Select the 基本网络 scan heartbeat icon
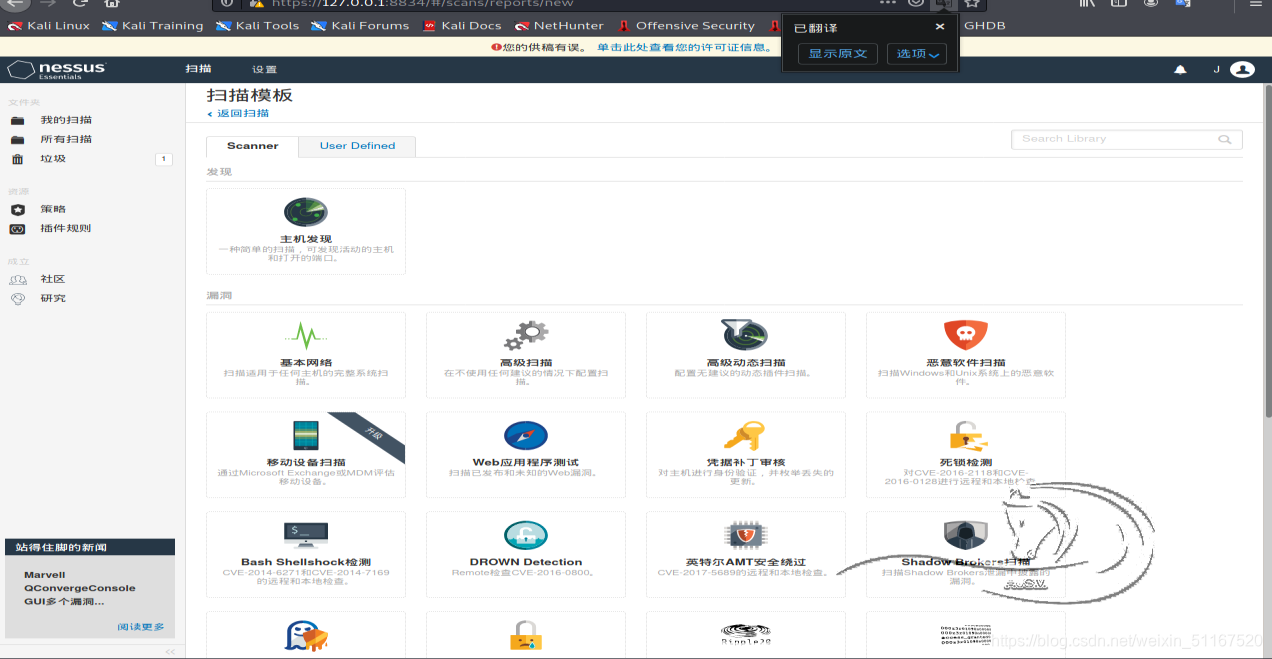The image size is (1272, 659). (305, 336)
